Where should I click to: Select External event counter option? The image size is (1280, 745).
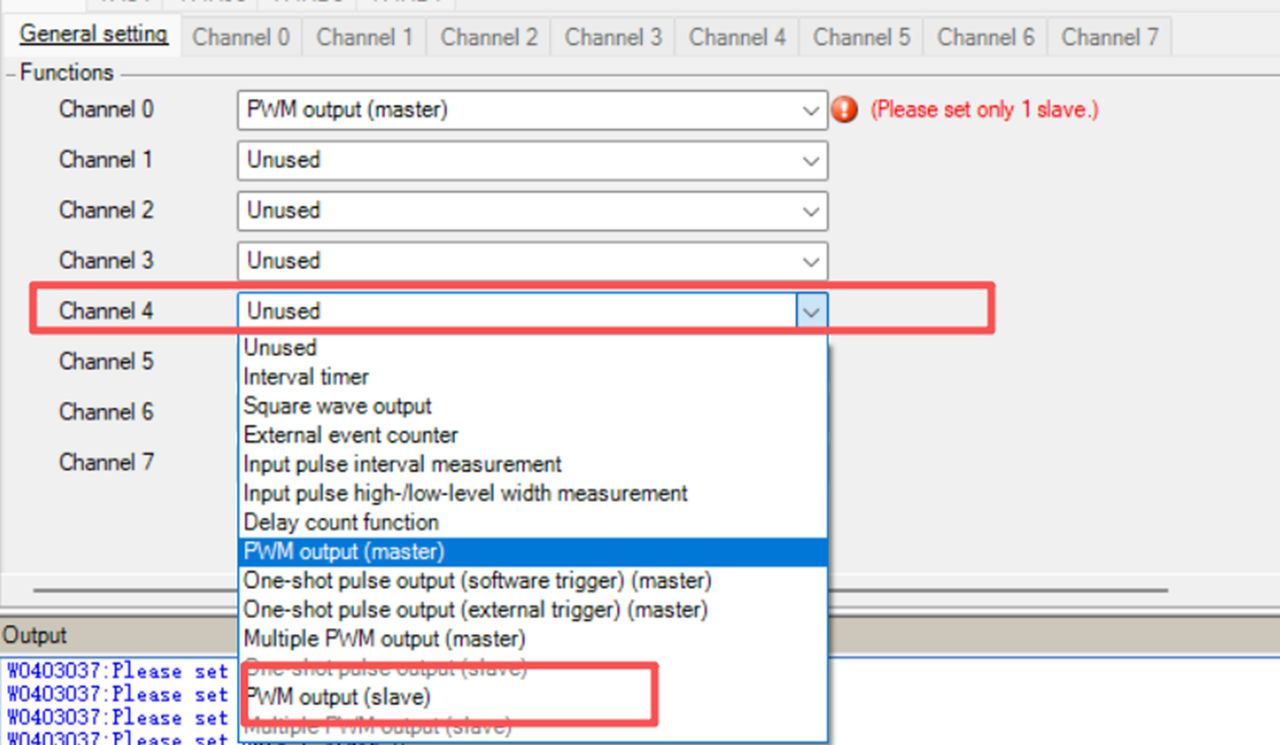tap(351, 435)
